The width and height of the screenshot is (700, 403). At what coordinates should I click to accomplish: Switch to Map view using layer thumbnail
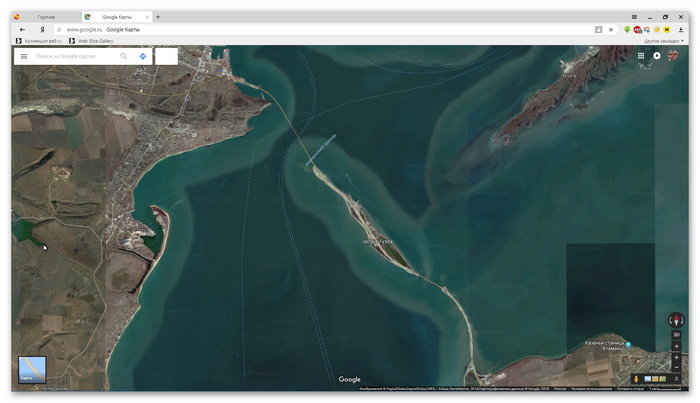click(31, 370)
